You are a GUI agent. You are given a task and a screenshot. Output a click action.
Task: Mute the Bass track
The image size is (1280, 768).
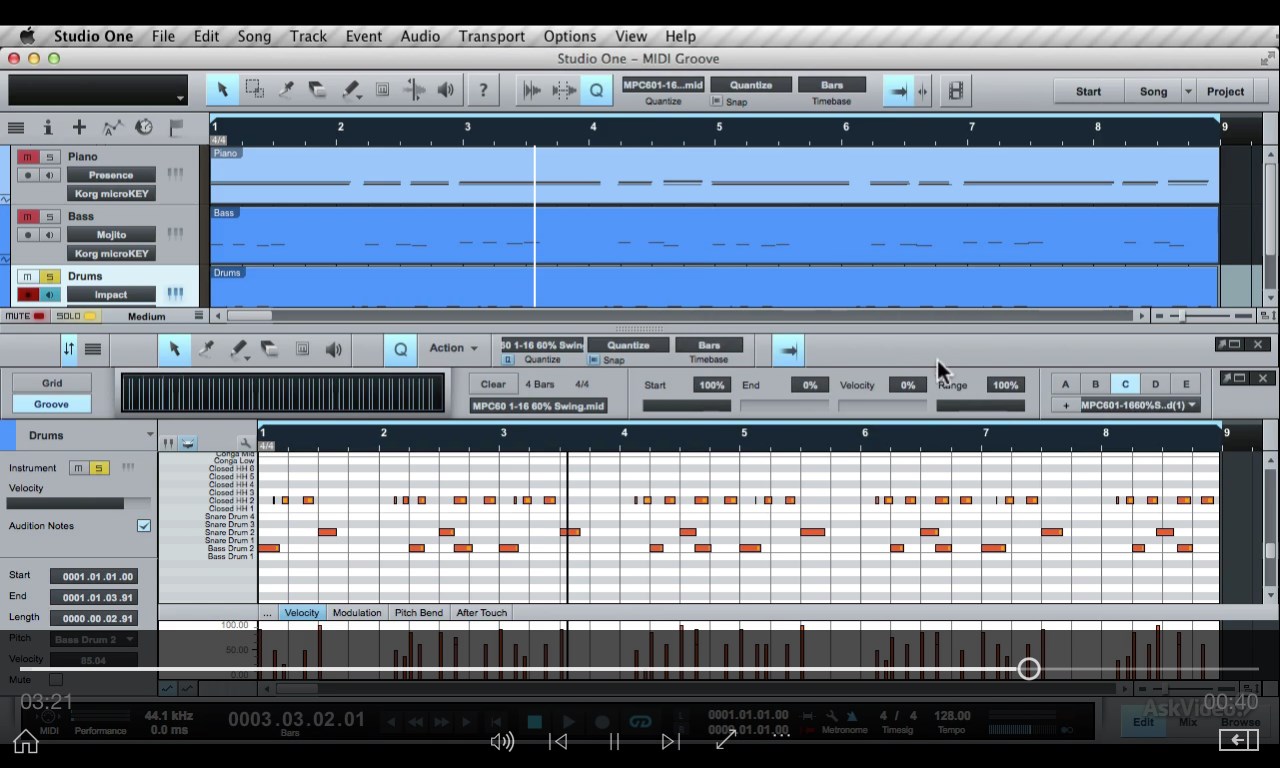coord(28,216)
